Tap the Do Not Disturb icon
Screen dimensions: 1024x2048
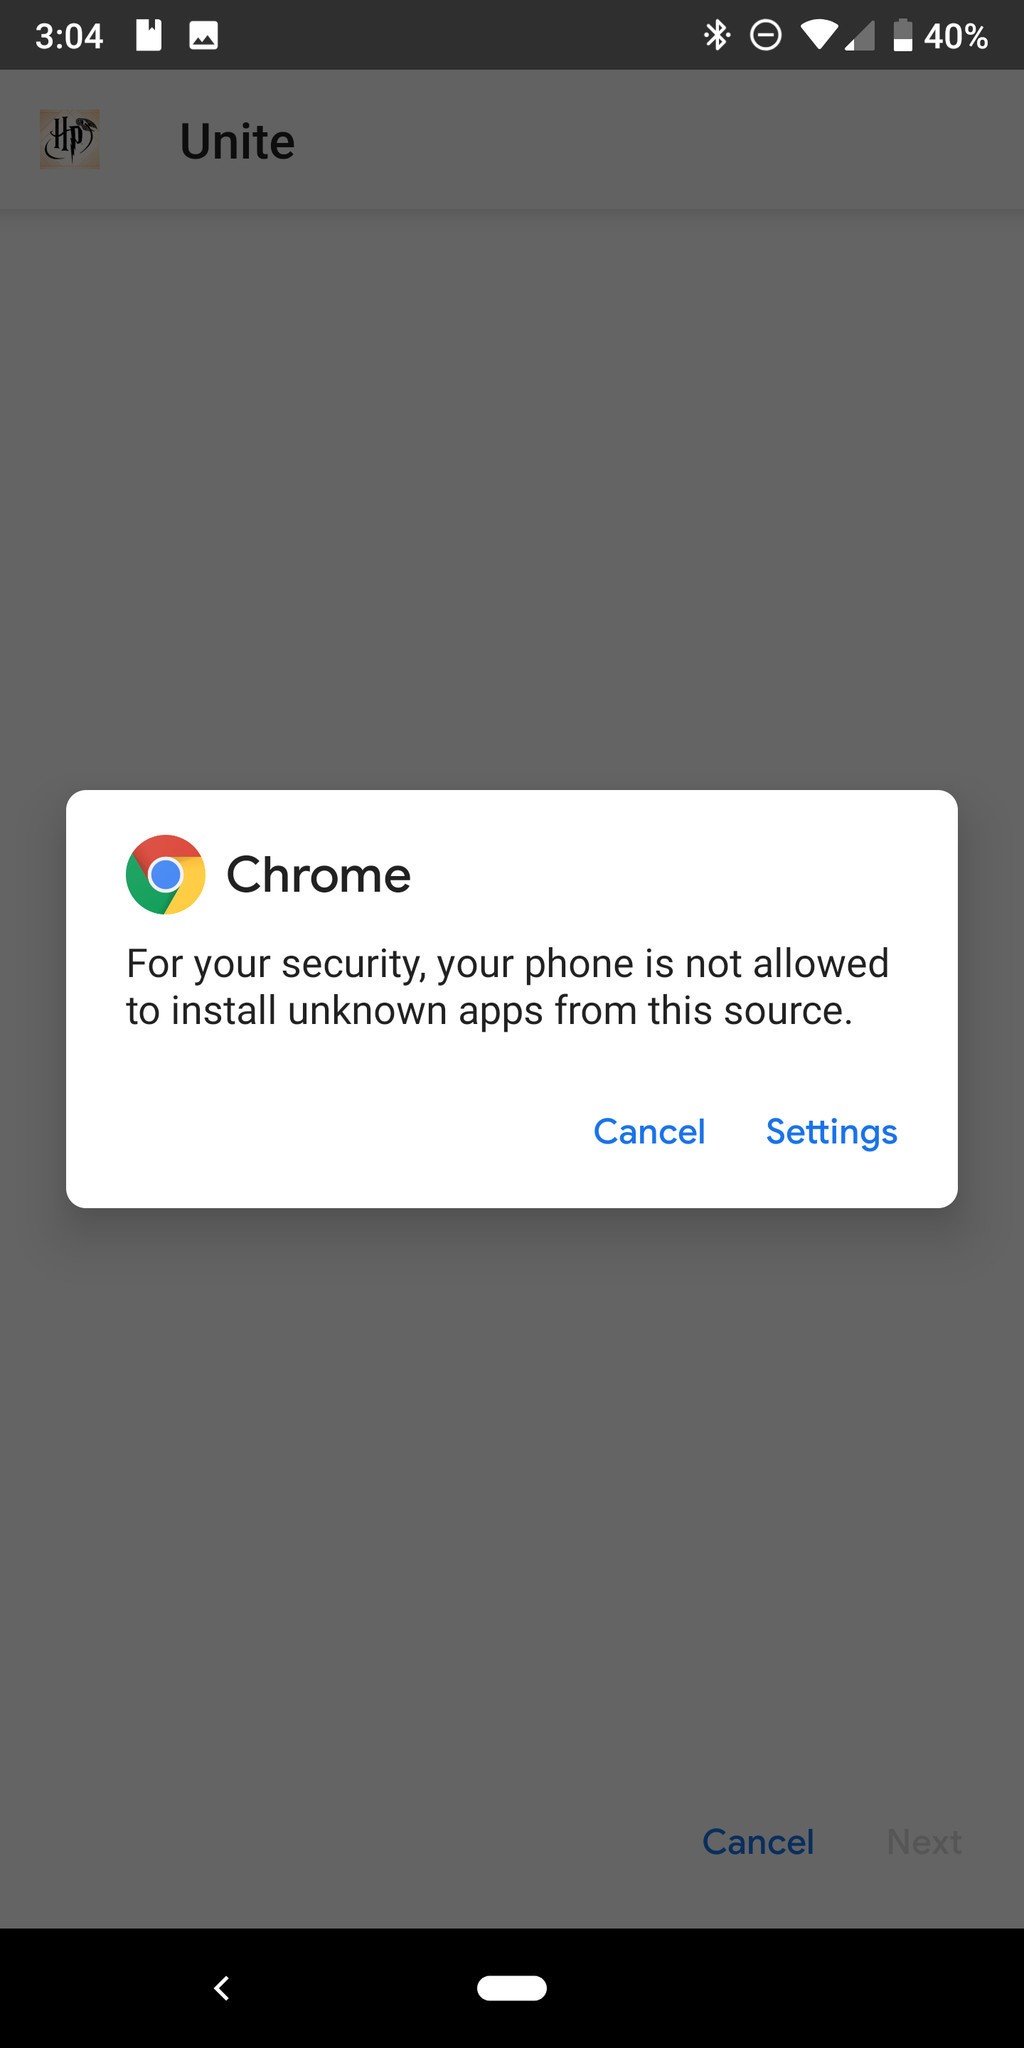[x=766, y=36]
